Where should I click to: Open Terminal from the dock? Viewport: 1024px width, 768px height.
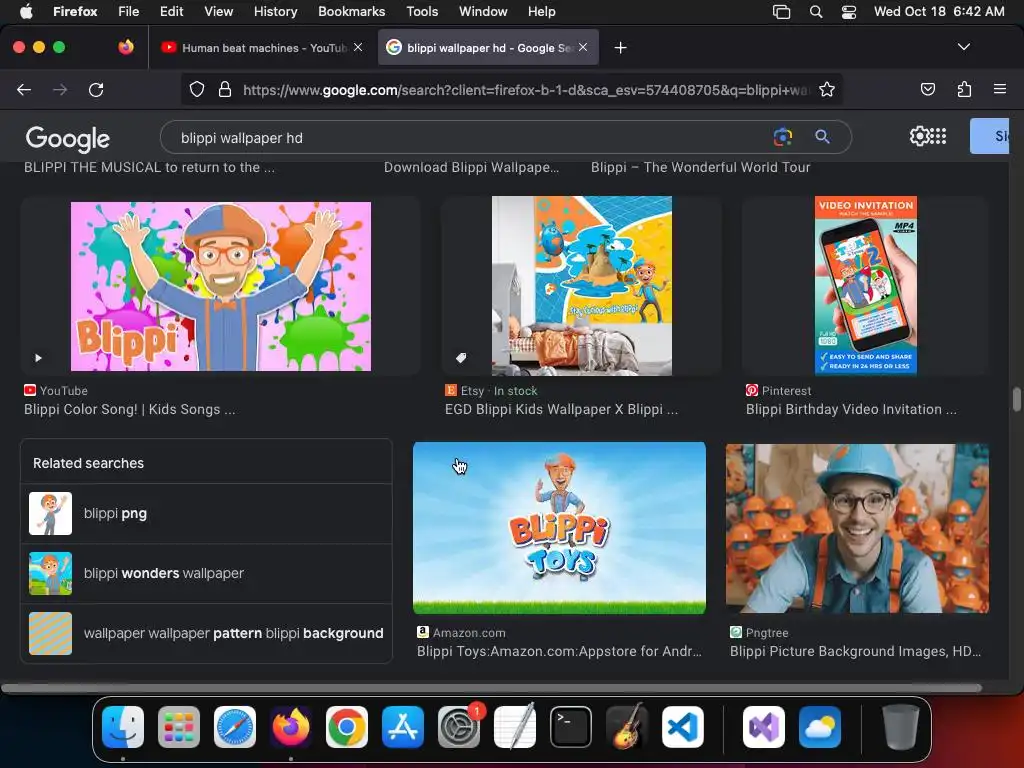tap(571, 727)
